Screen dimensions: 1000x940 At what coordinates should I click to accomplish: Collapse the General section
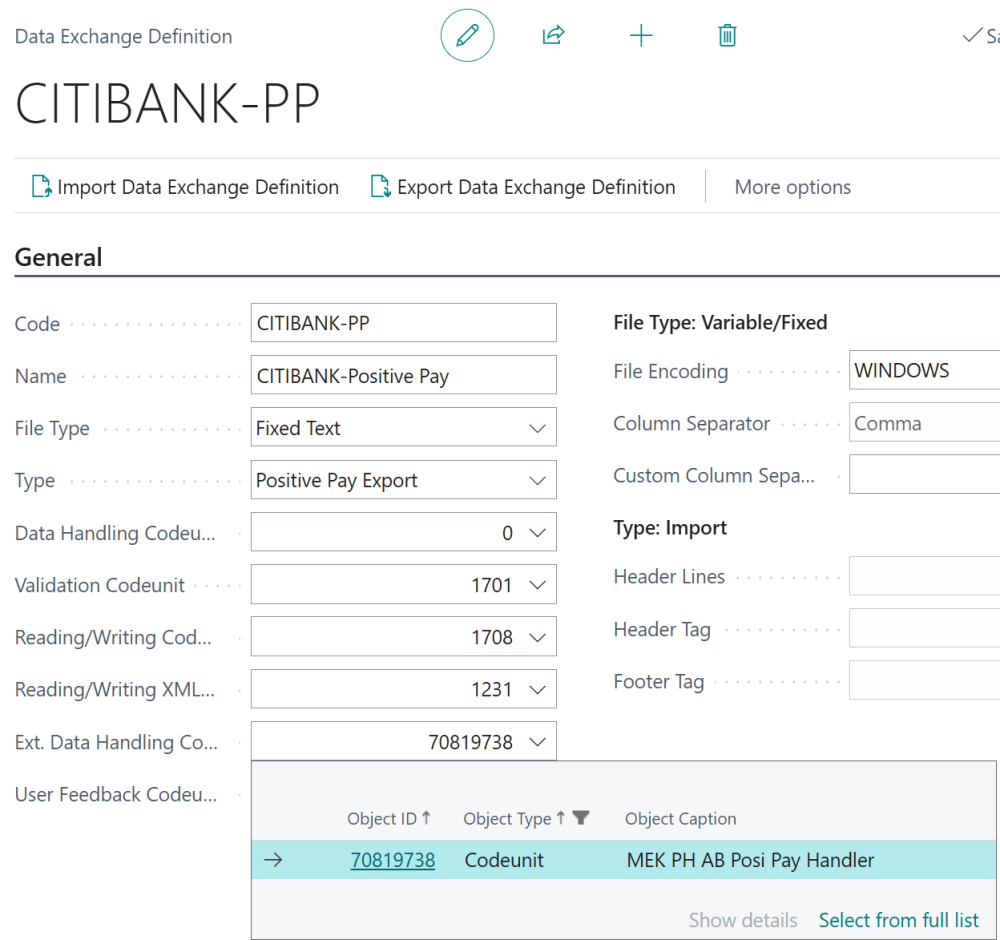[x=58, y=257]
